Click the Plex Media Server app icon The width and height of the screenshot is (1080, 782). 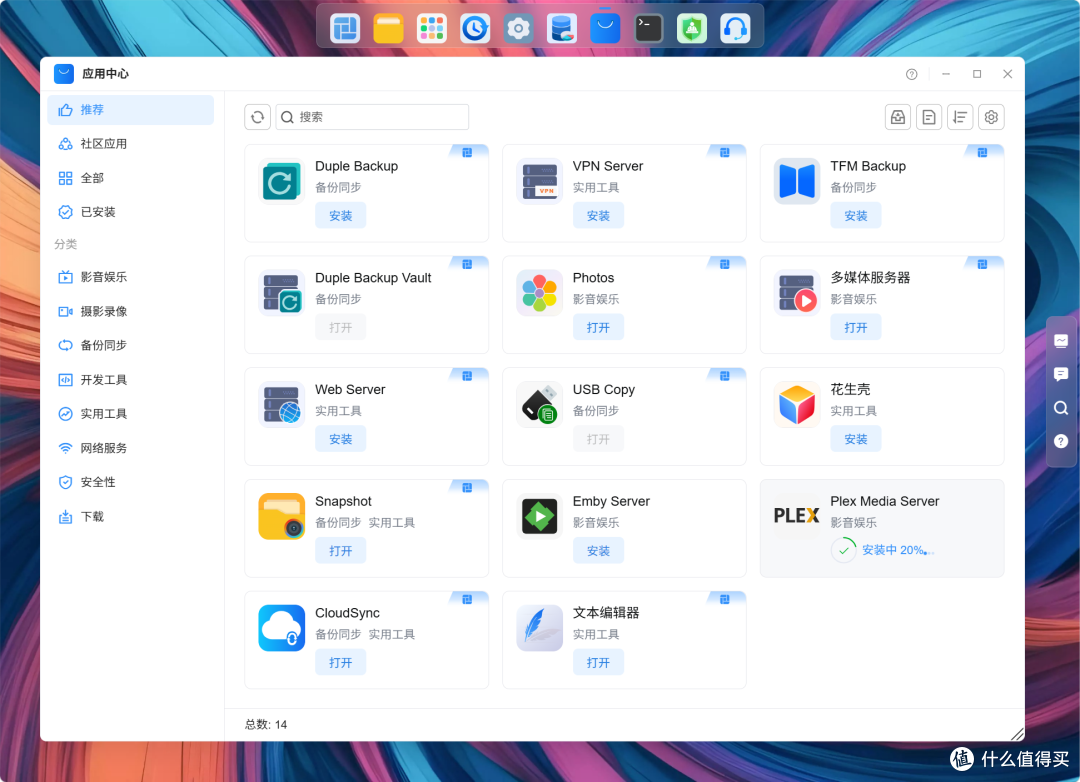click(x=796, y=515)
